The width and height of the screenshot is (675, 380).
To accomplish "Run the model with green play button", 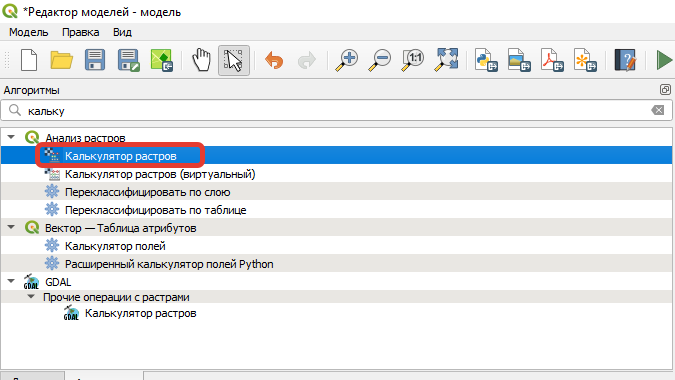I will click(664, 60).
